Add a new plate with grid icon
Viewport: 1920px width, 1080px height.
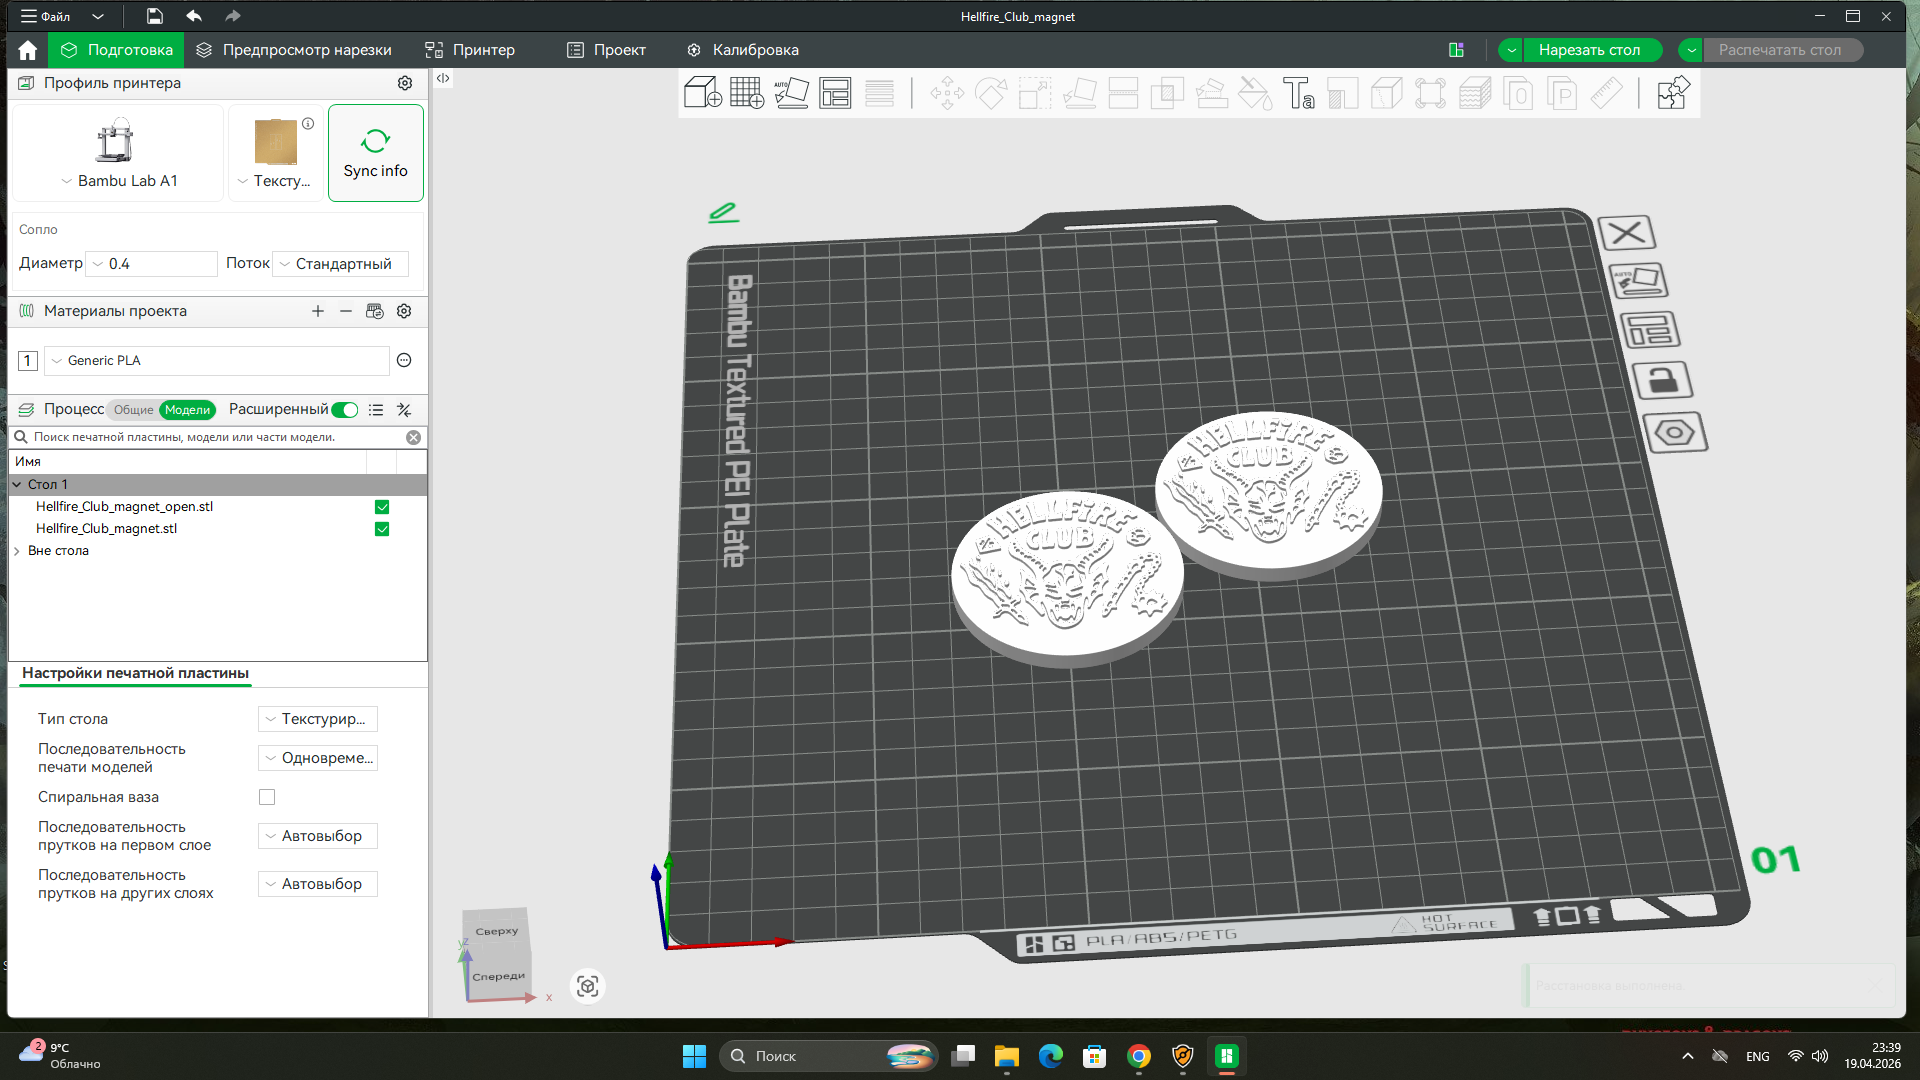pos(747,93)
